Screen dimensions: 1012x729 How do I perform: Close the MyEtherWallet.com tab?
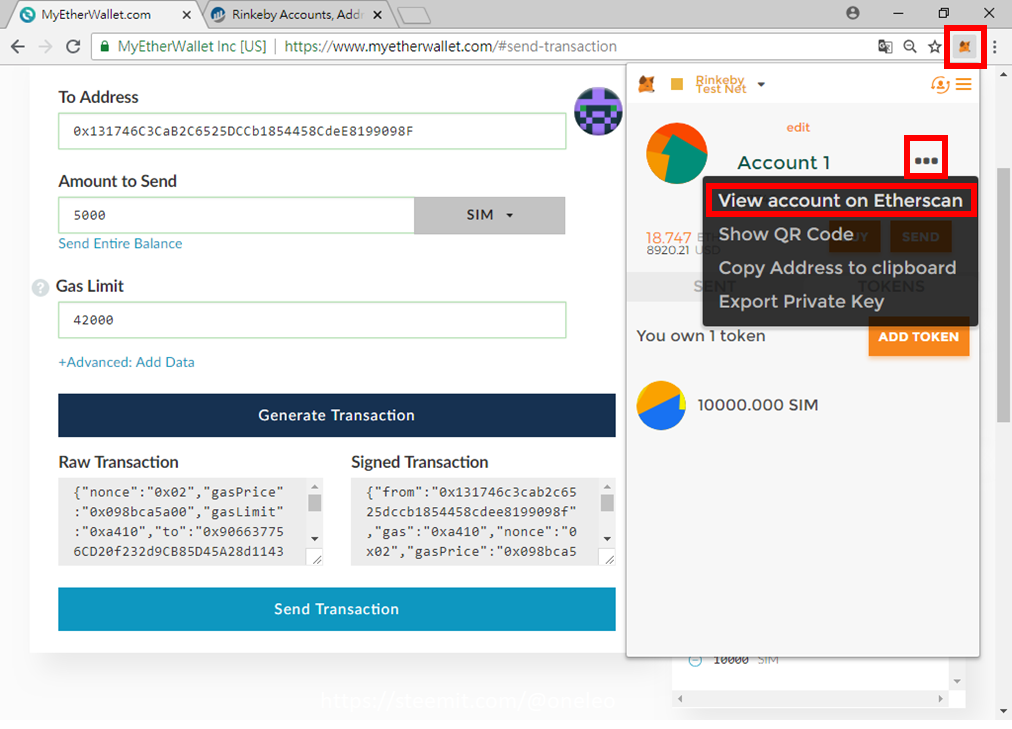tap(187, 14)
